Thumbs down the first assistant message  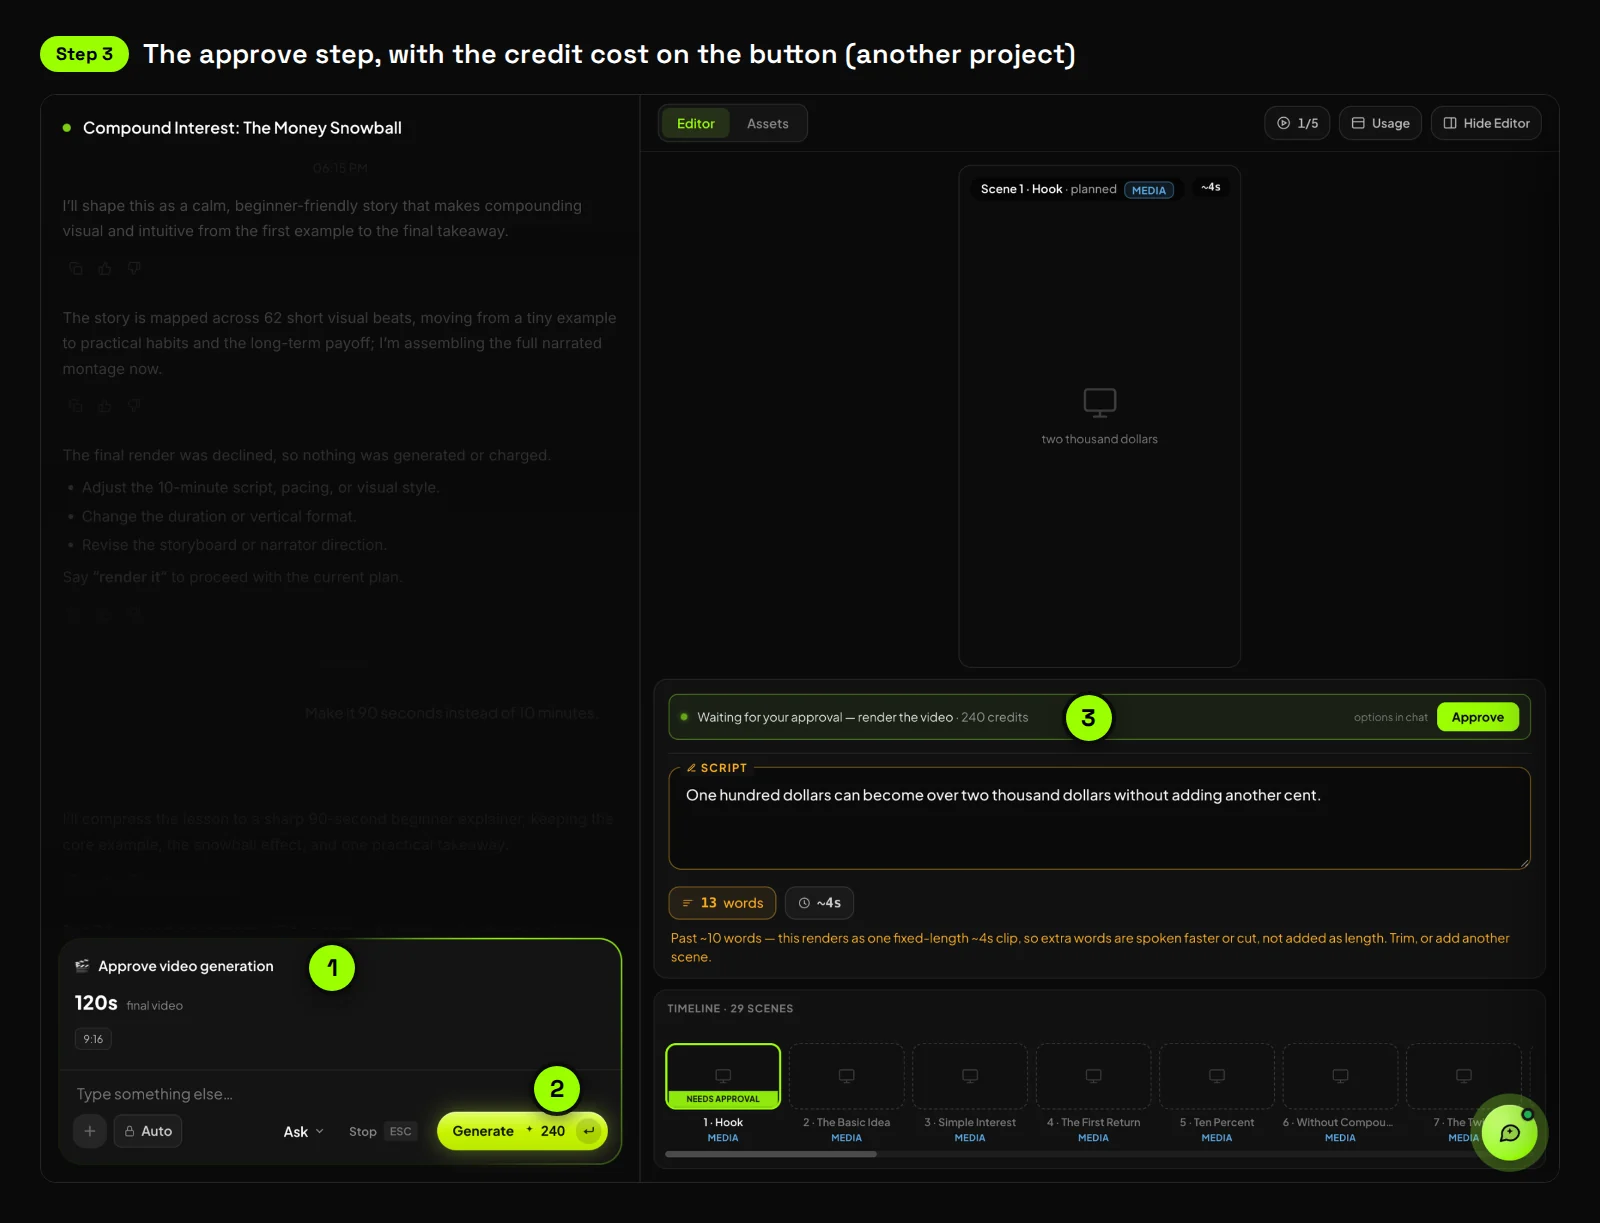(134, 268)
